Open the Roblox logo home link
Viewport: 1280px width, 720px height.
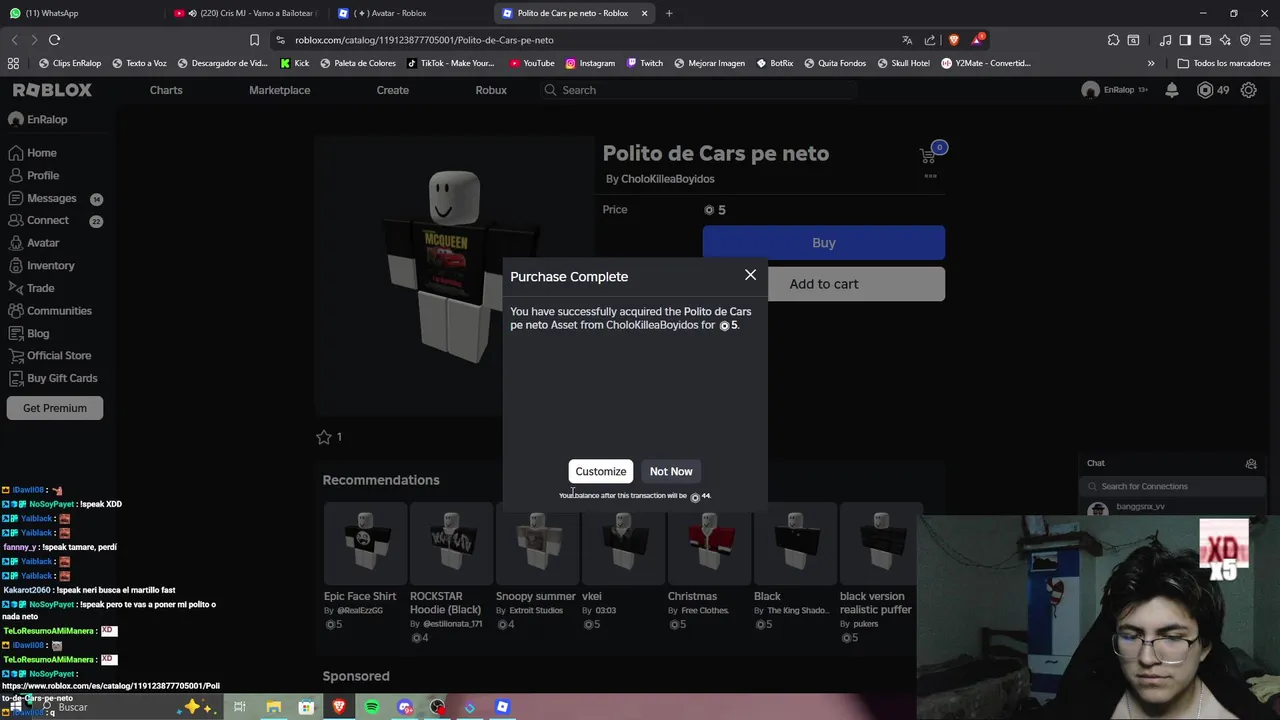(52, 90)
